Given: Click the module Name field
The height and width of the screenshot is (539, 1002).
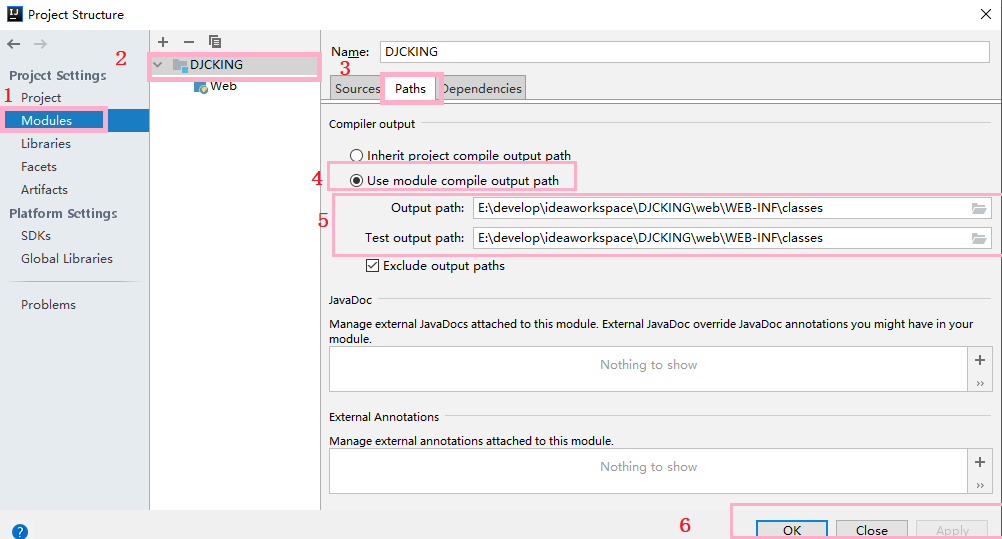Looking at the screenshot, I should click(684, 52).
